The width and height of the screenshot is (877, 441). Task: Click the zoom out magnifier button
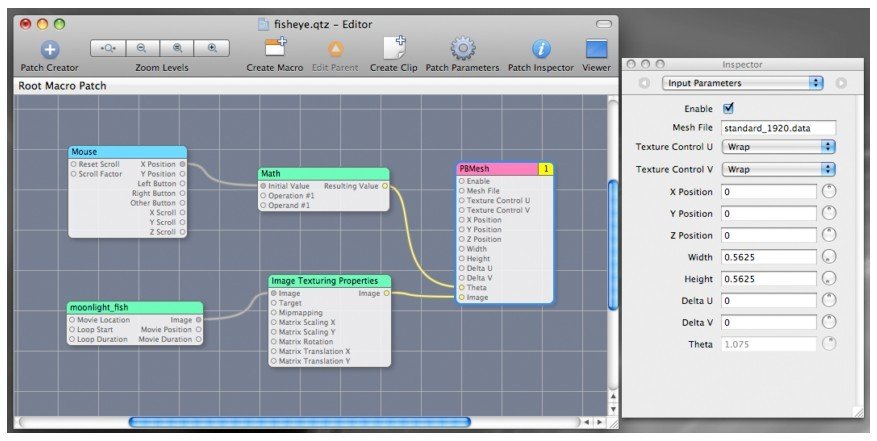[142, 47]
